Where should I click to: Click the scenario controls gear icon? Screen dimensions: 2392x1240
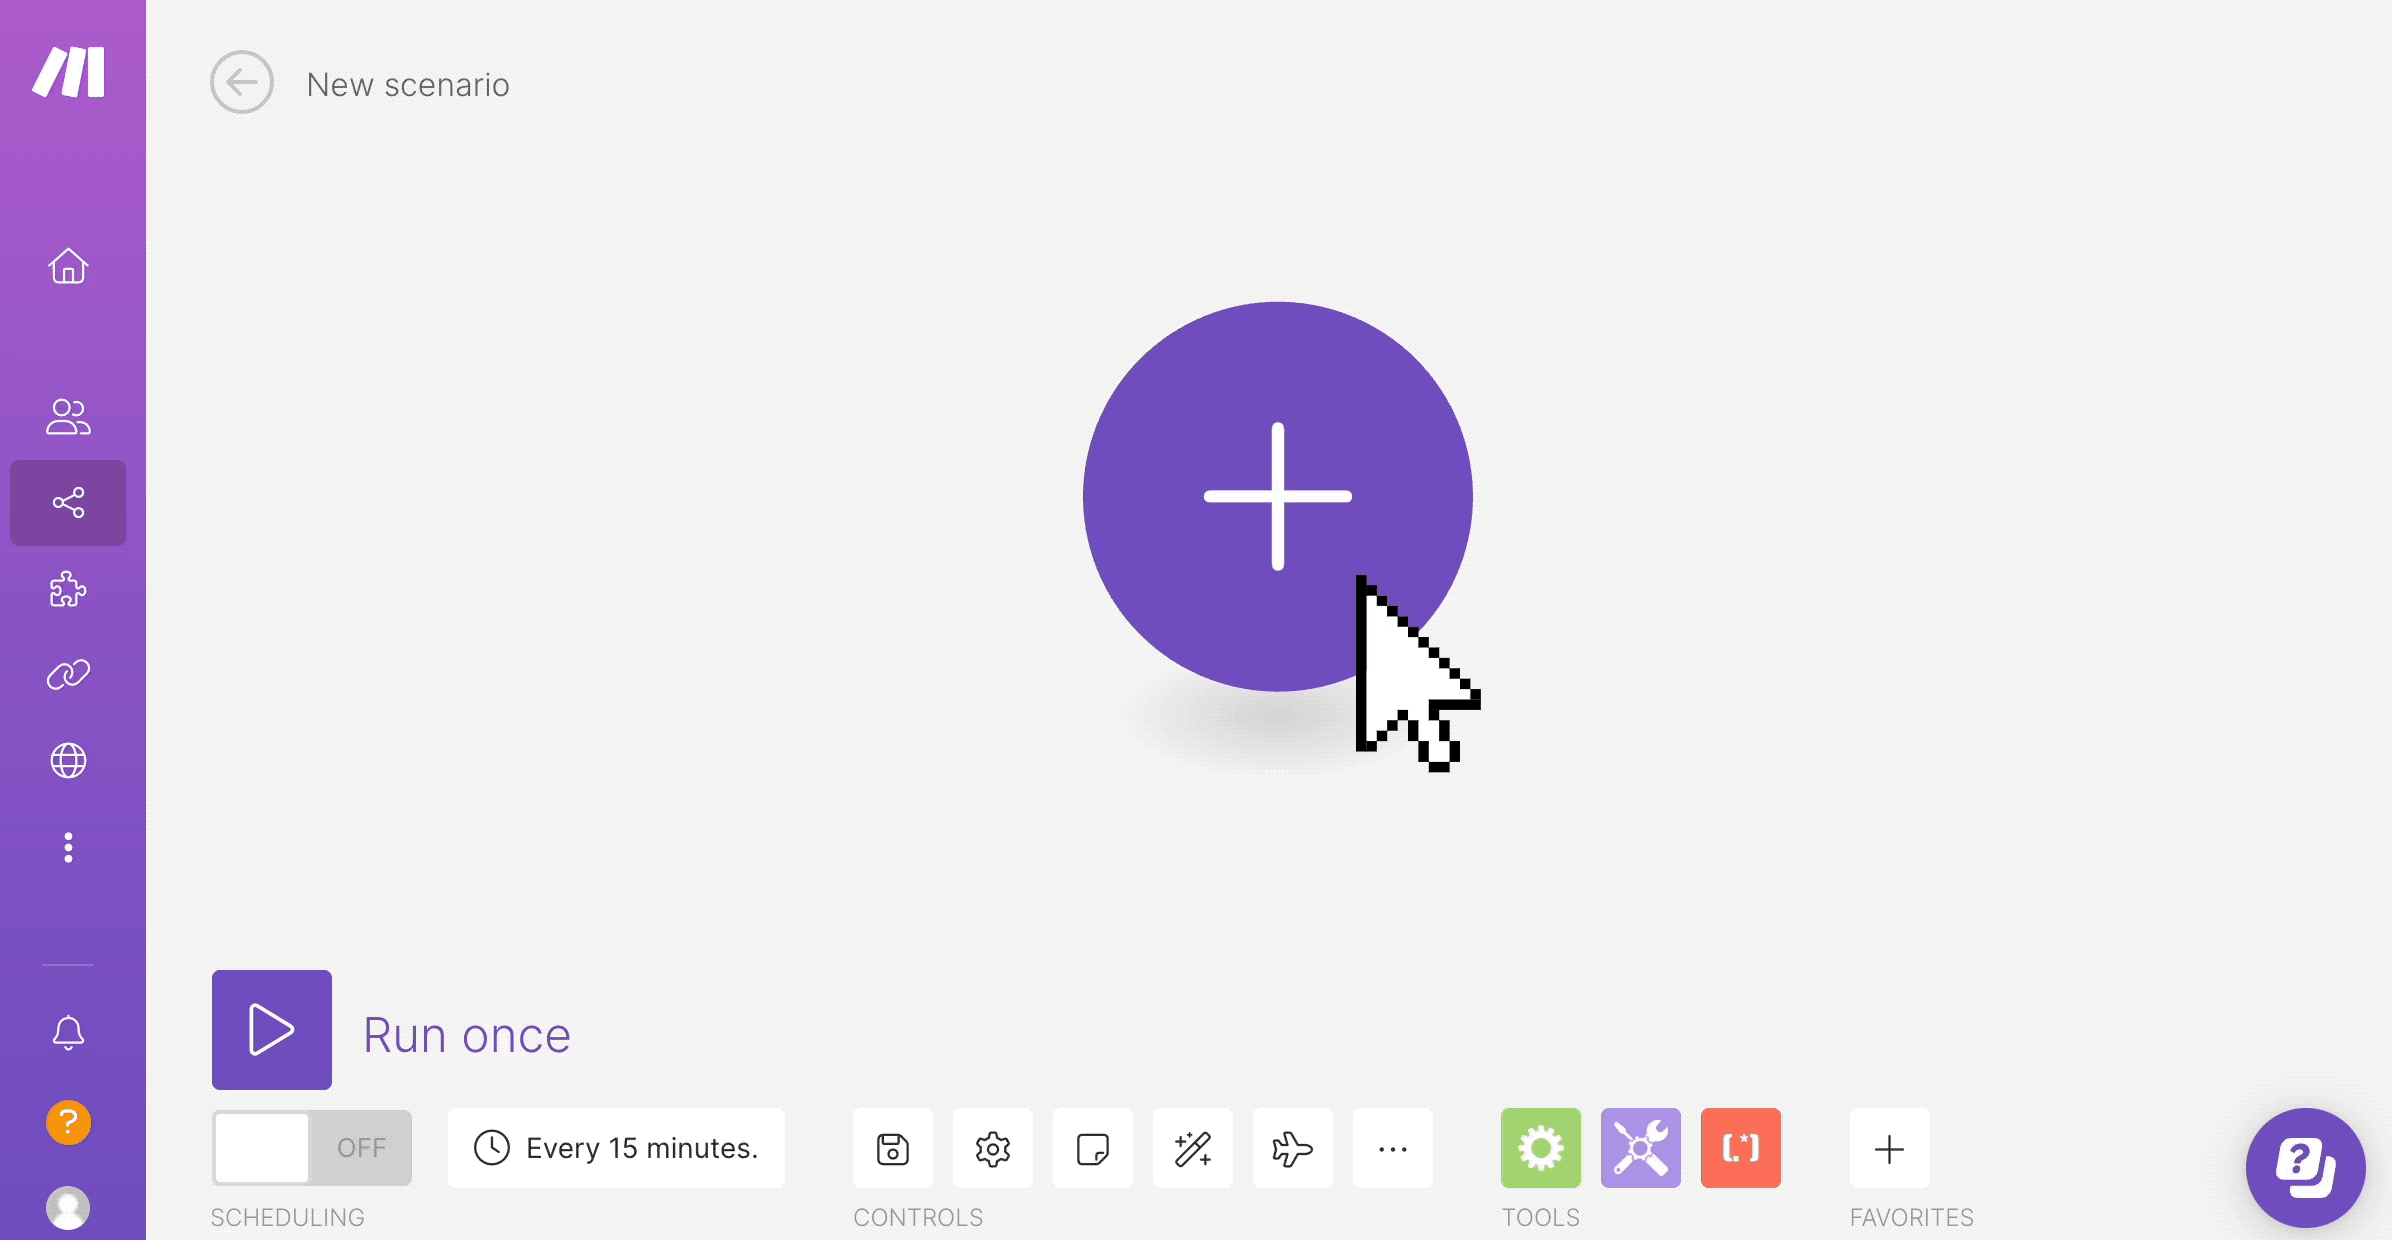click(991, 1147)
